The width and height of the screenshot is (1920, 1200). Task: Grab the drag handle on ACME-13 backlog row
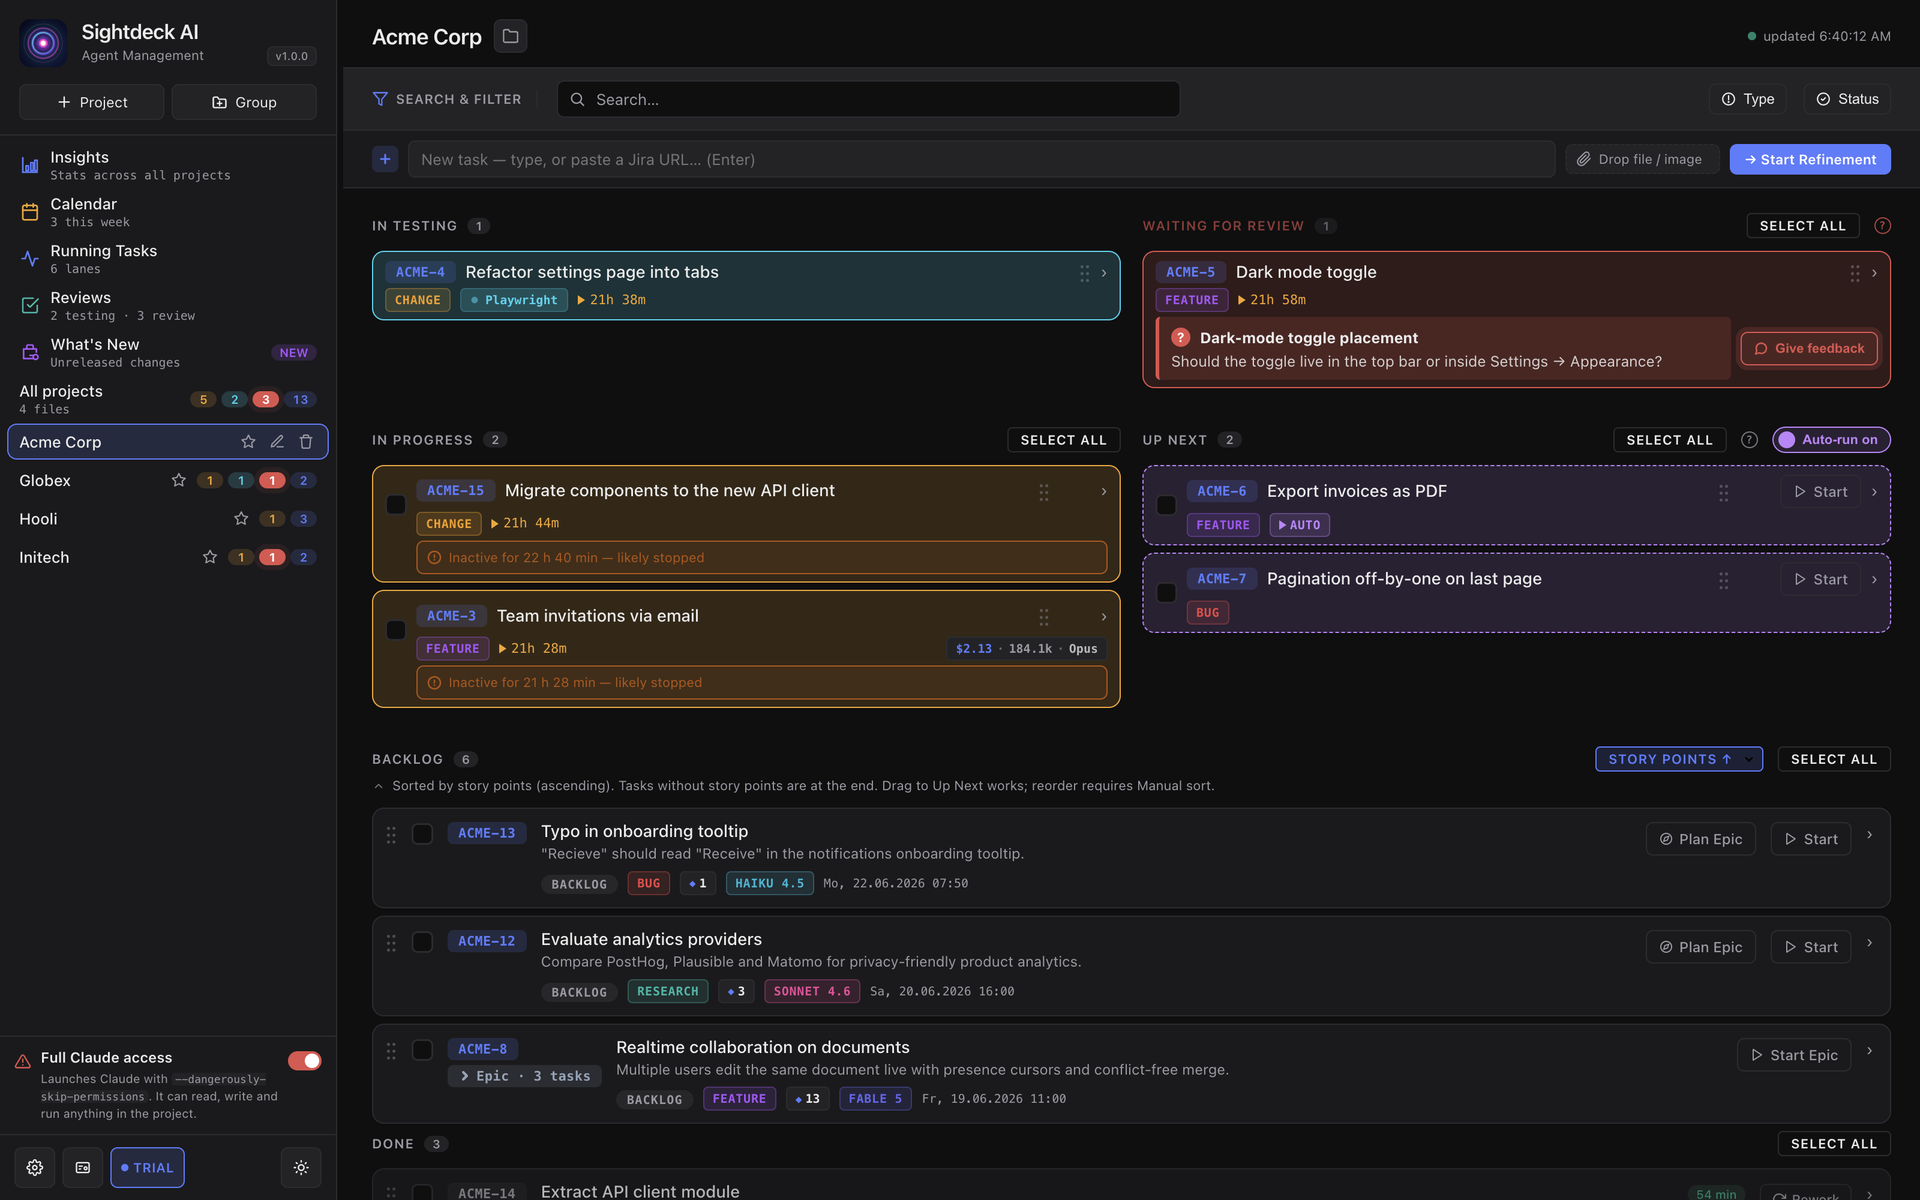pos(391,834)
